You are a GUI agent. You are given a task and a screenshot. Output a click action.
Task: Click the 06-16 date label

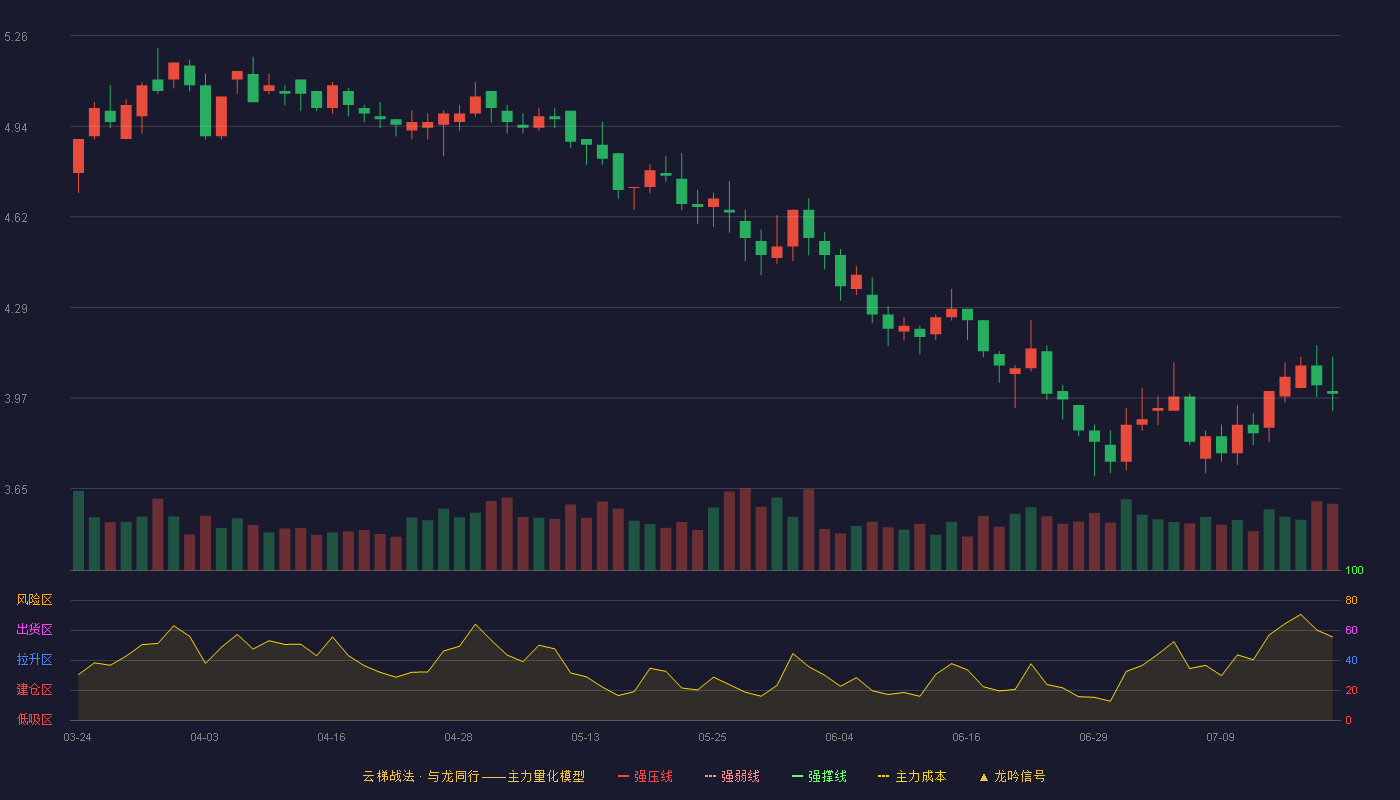tap(966, 737)
